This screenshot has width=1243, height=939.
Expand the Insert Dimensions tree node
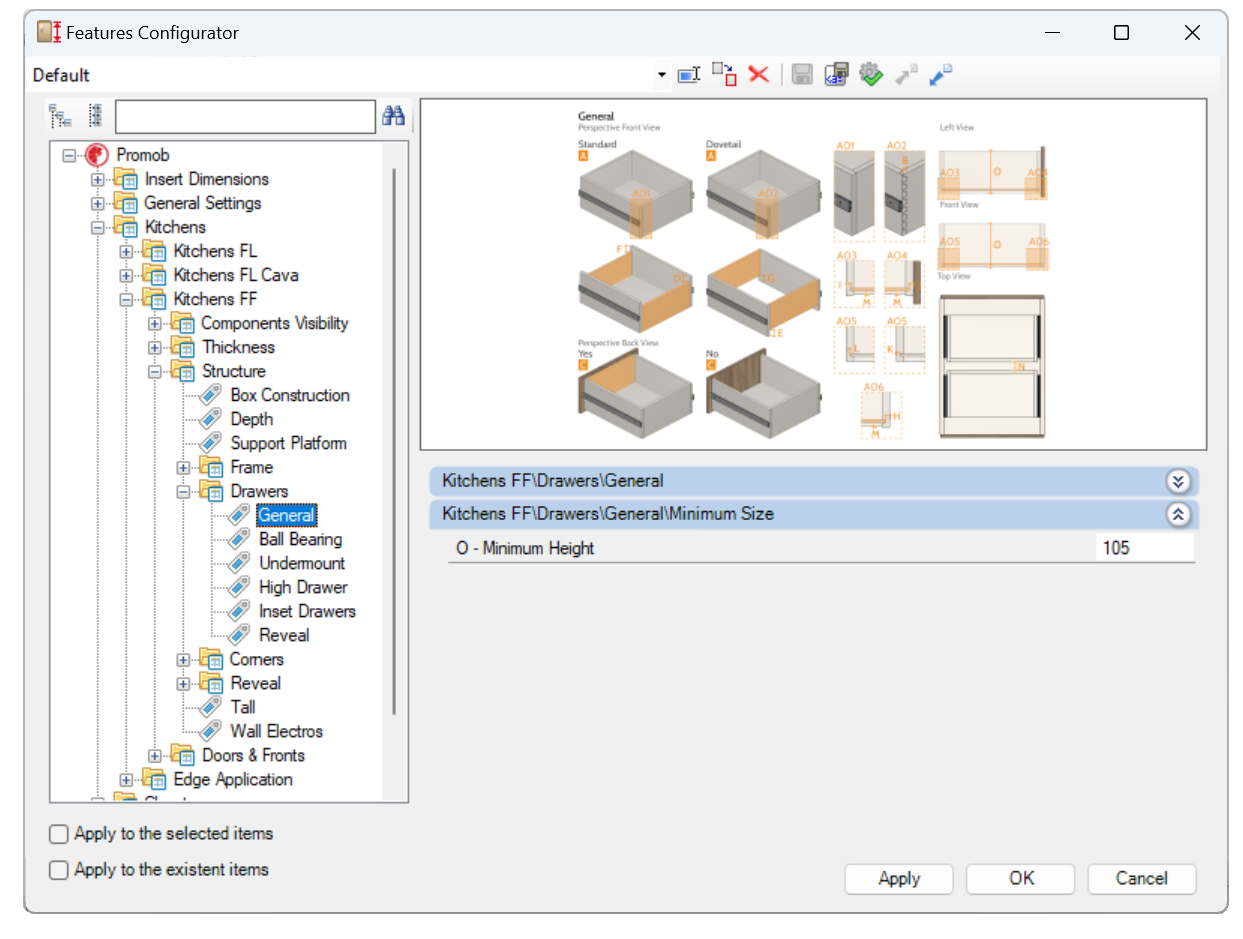point(97,179)
